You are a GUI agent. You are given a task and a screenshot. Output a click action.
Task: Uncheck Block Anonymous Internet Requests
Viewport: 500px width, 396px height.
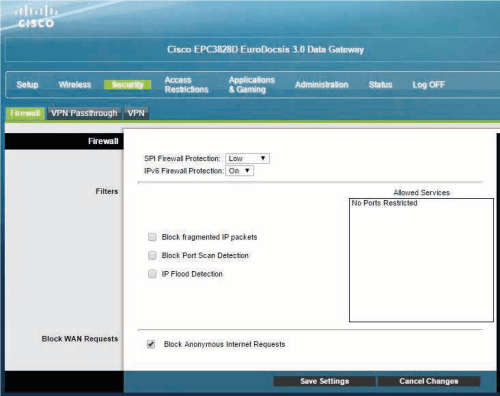pyautogui.click(x=151, y=344)
